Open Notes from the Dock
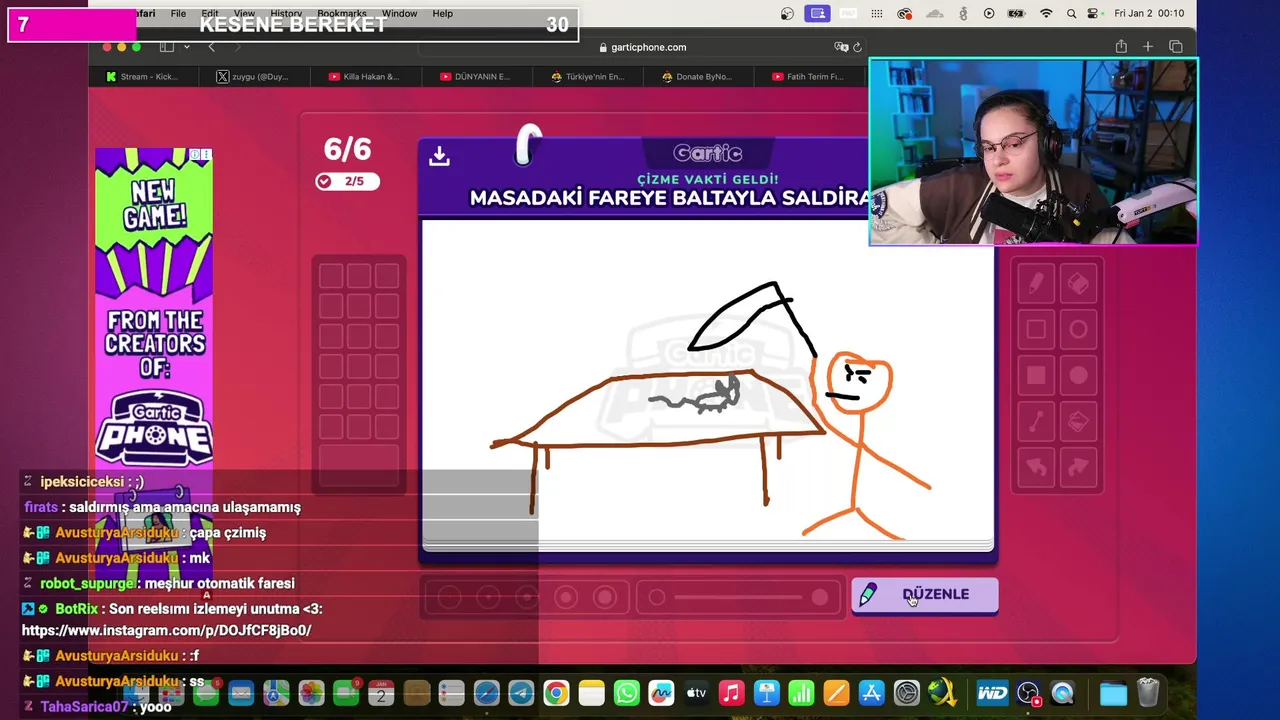1280x720 pixels. click(x=591, y=693)
